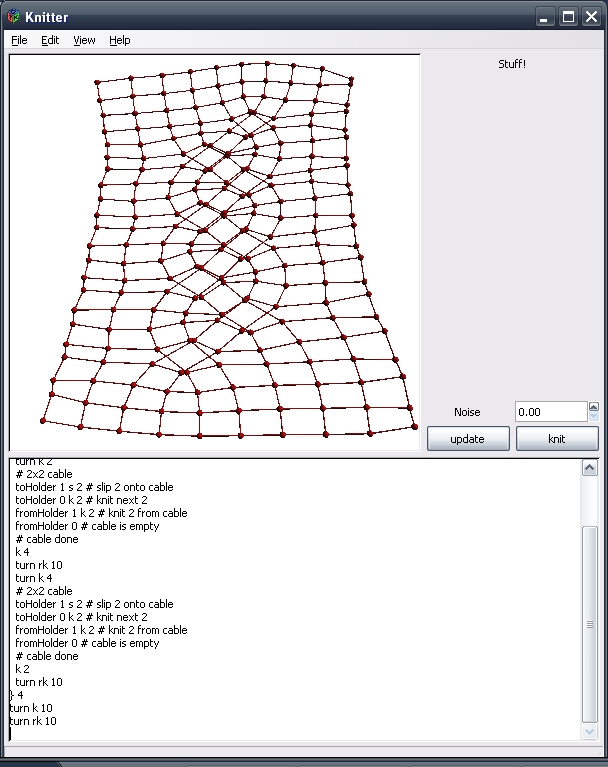Click the knitted mesh preview canvas
The width and height of the screenshot is (608, 767).
(214, 250)
